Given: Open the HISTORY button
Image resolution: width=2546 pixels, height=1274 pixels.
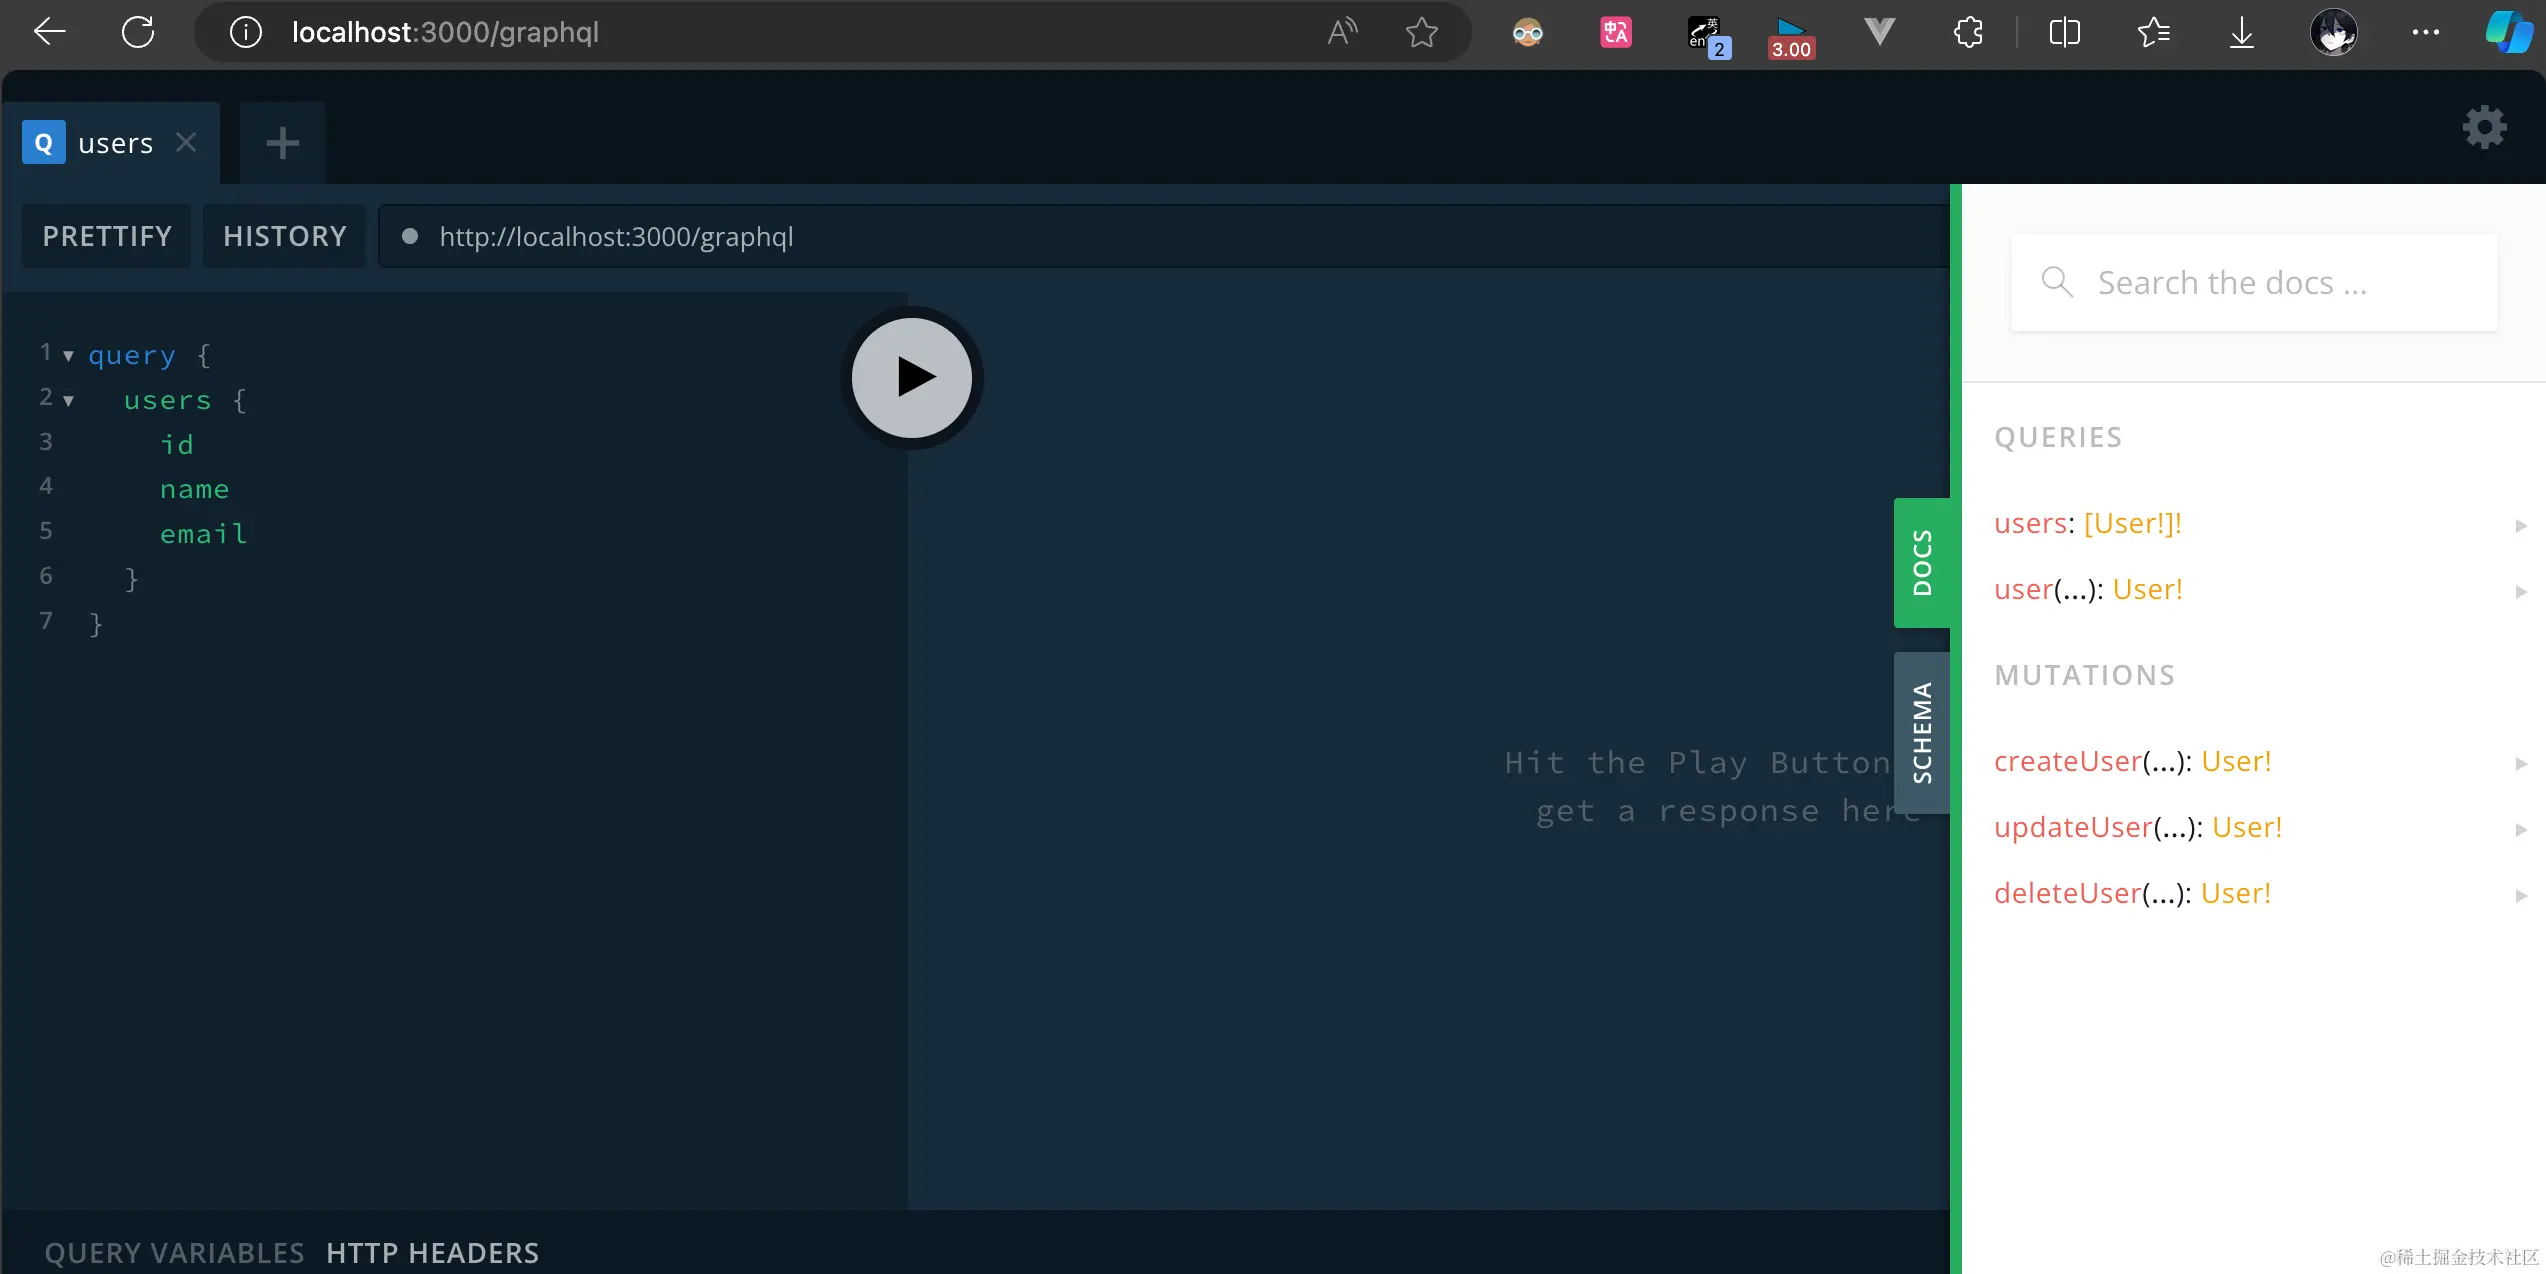Looking at the screenshot, I should [284, 236].
